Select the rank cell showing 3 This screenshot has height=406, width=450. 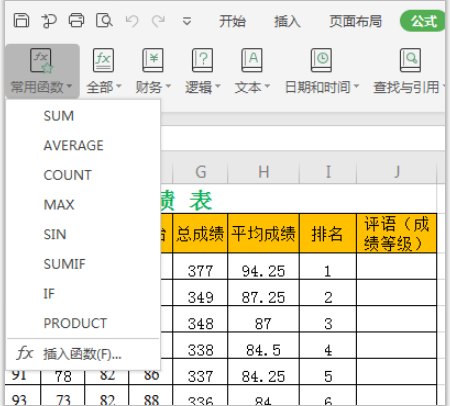click(328, 319)
